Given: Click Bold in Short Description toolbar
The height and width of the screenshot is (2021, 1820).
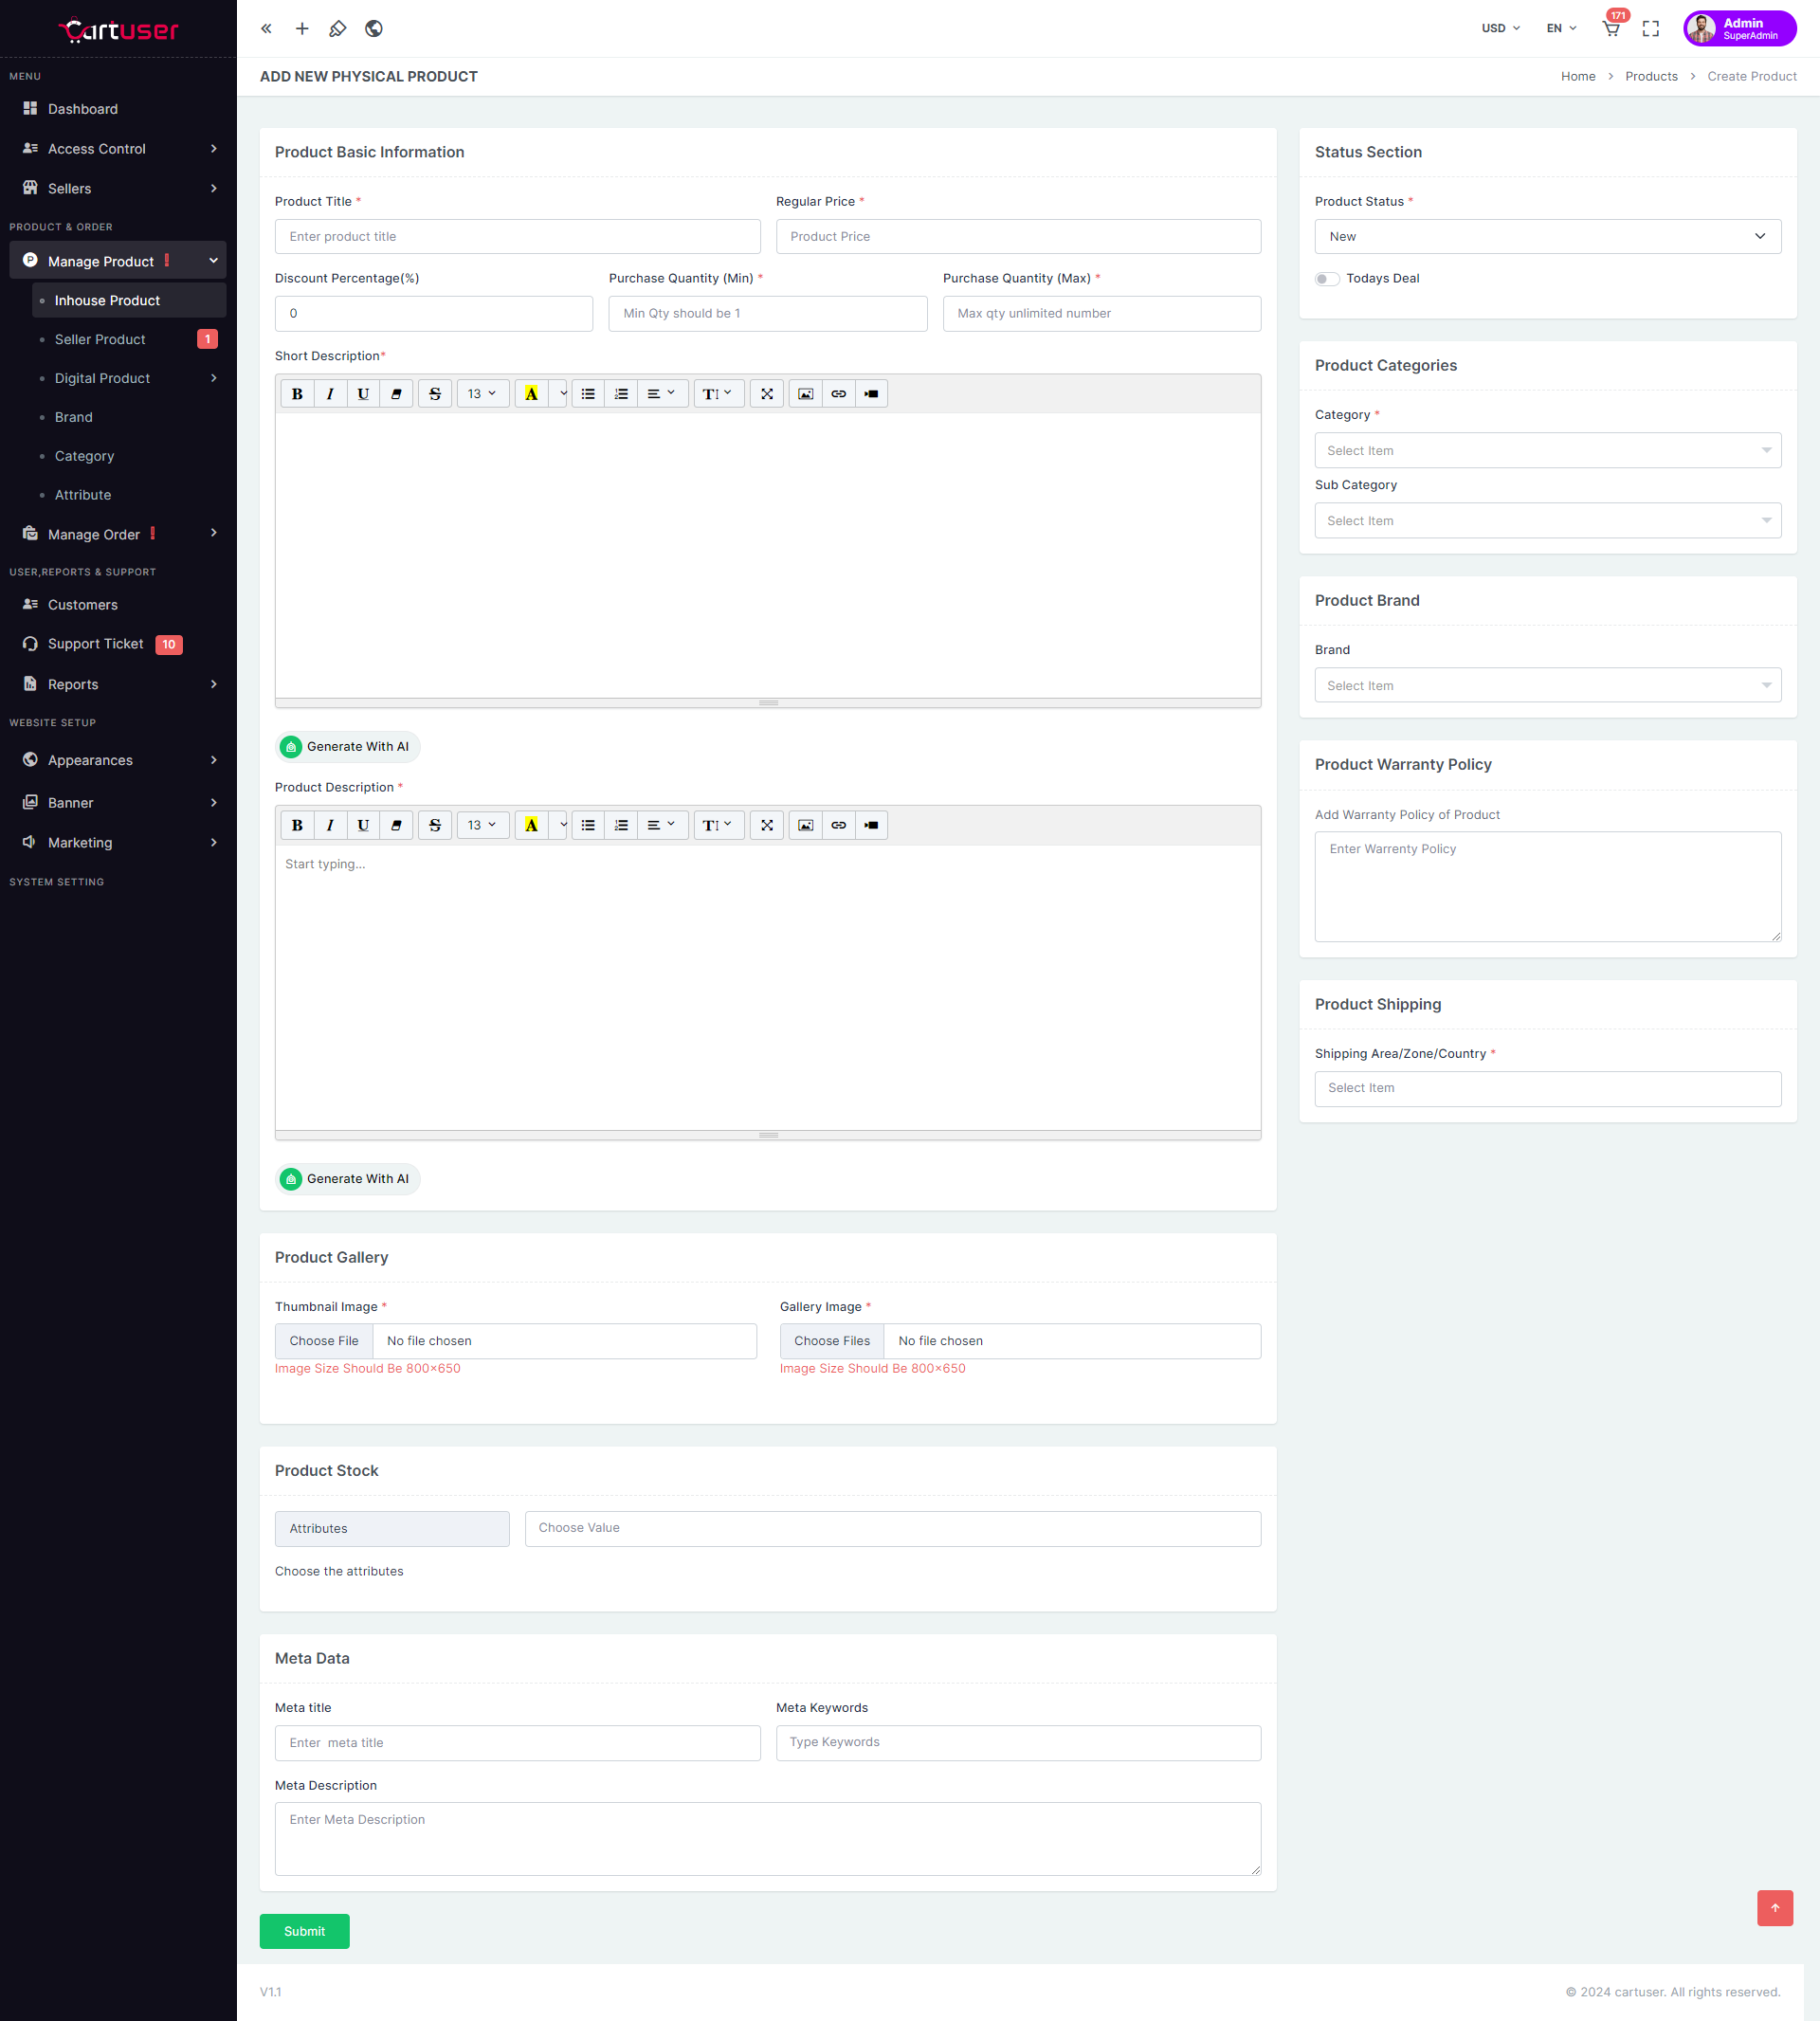Looking at the screenshot, I should pos(297,394).
